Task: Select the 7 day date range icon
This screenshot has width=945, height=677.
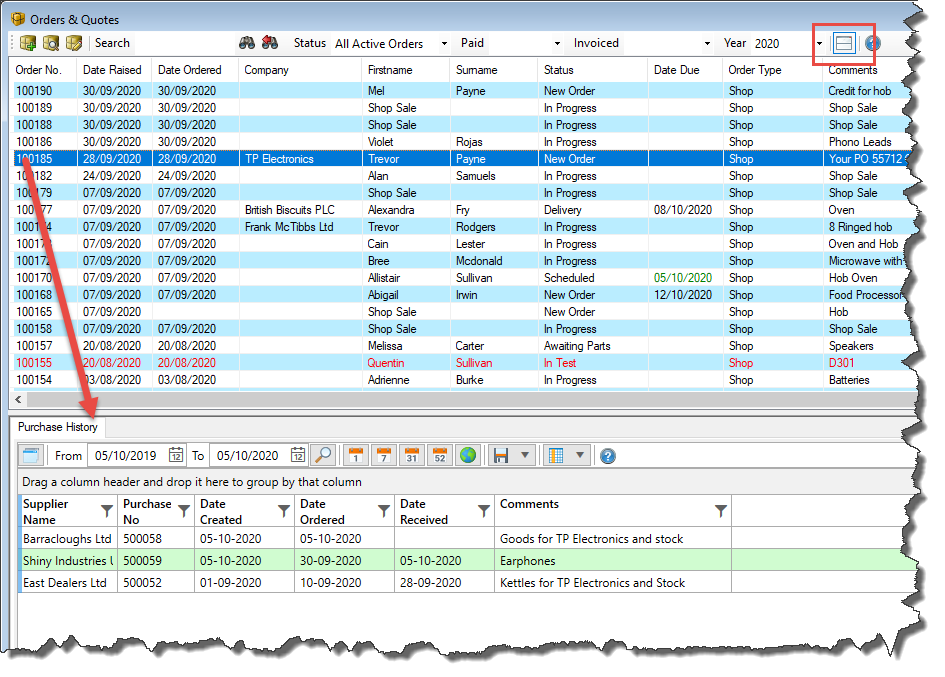Action: [383, 456]
